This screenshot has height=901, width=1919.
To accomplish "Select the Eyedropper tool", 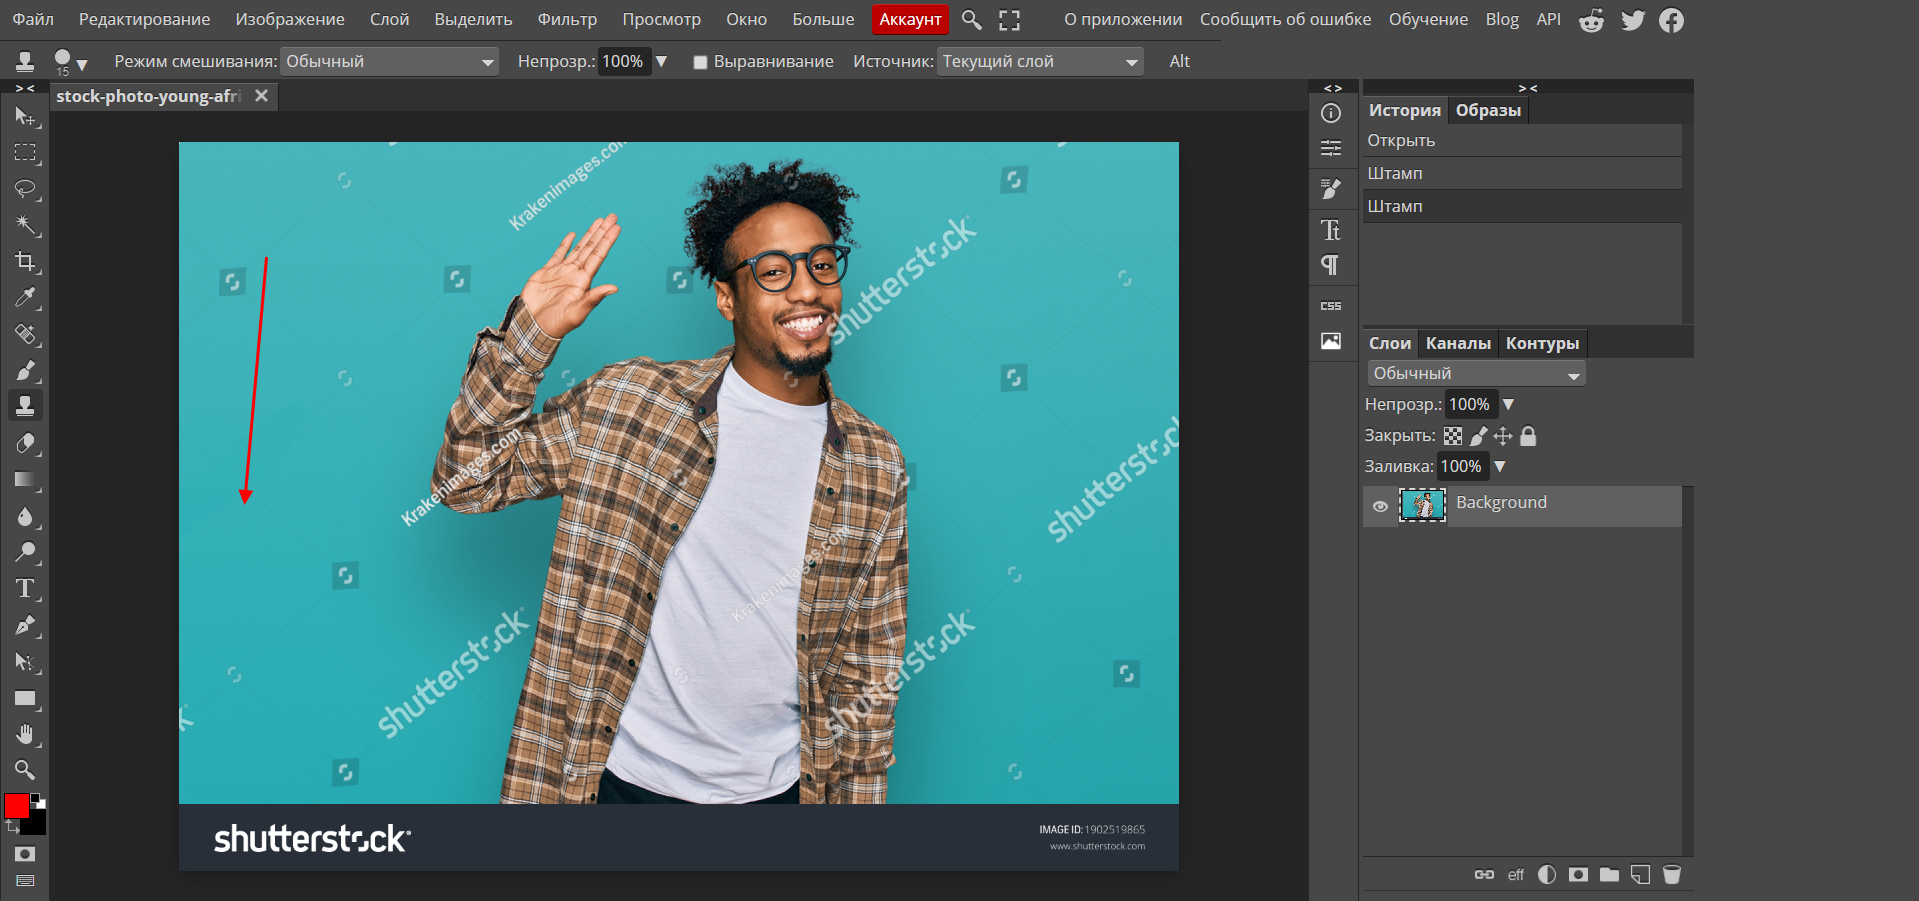I will (25, 298).
